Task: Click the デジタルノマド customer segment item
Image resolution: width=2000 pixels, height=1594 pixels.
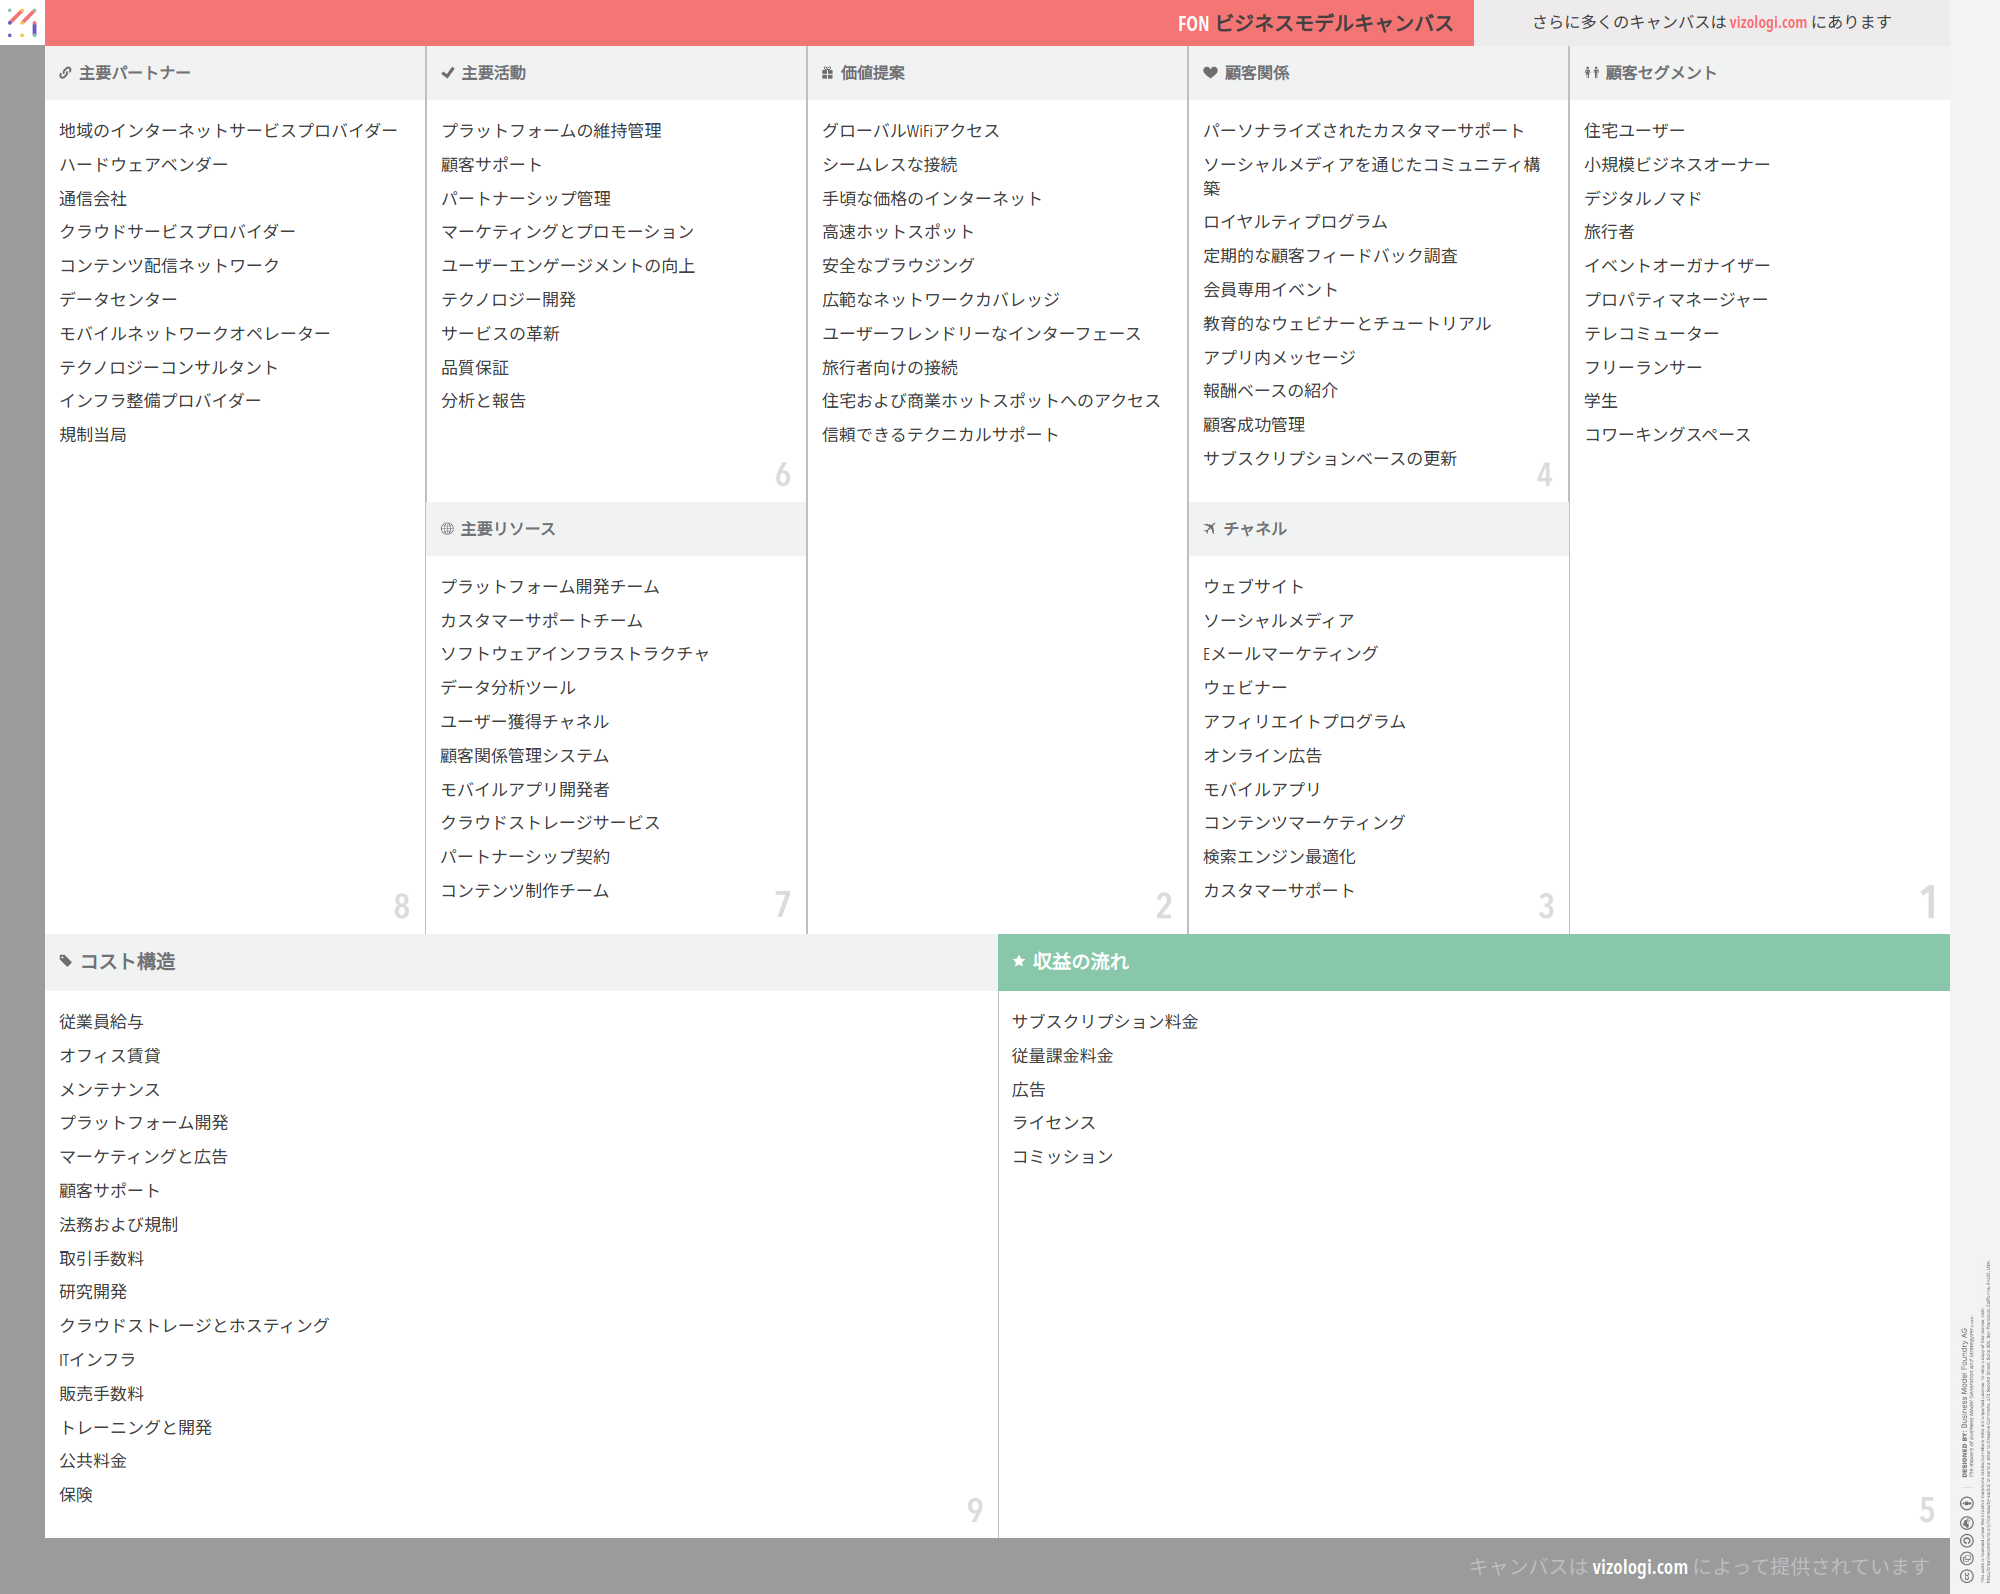Action: (x=1642, y=199)
